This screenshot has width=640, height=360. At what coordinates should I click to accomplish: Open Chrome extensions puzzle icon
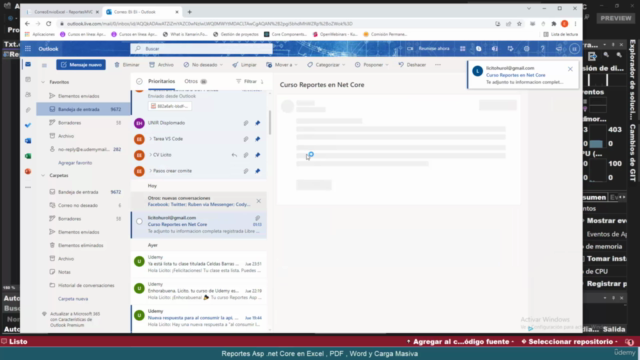pos(554,24)
